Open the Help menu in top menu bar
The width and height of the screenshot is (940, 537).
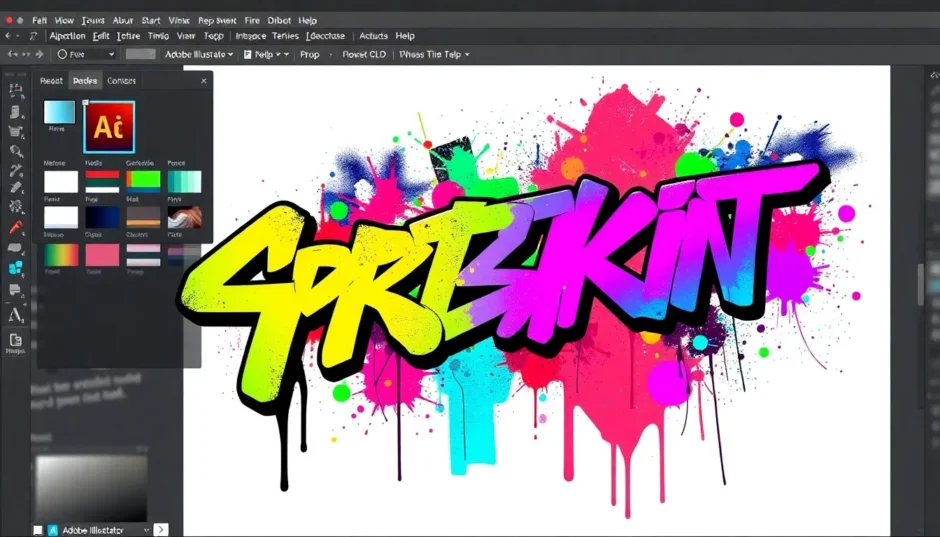(307, 20)
